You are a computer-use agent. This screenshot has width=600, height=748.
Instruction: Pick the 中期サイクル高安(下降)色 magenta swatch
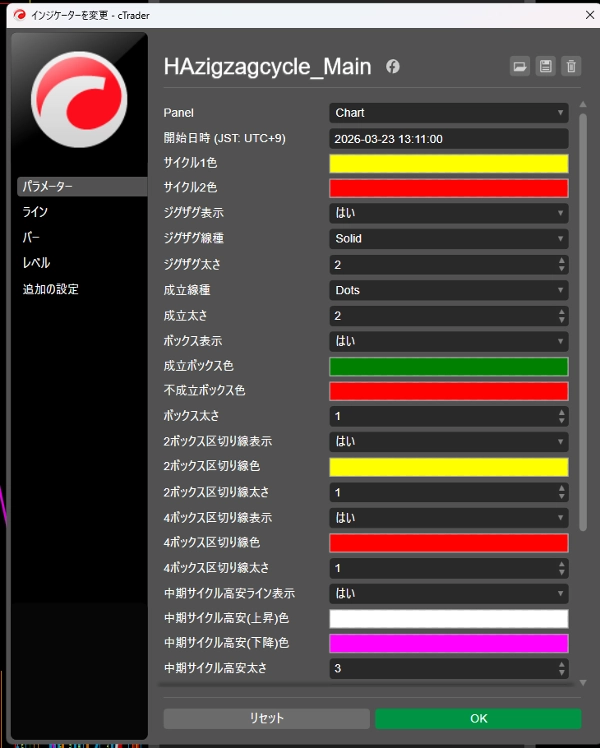click(449, 643)
